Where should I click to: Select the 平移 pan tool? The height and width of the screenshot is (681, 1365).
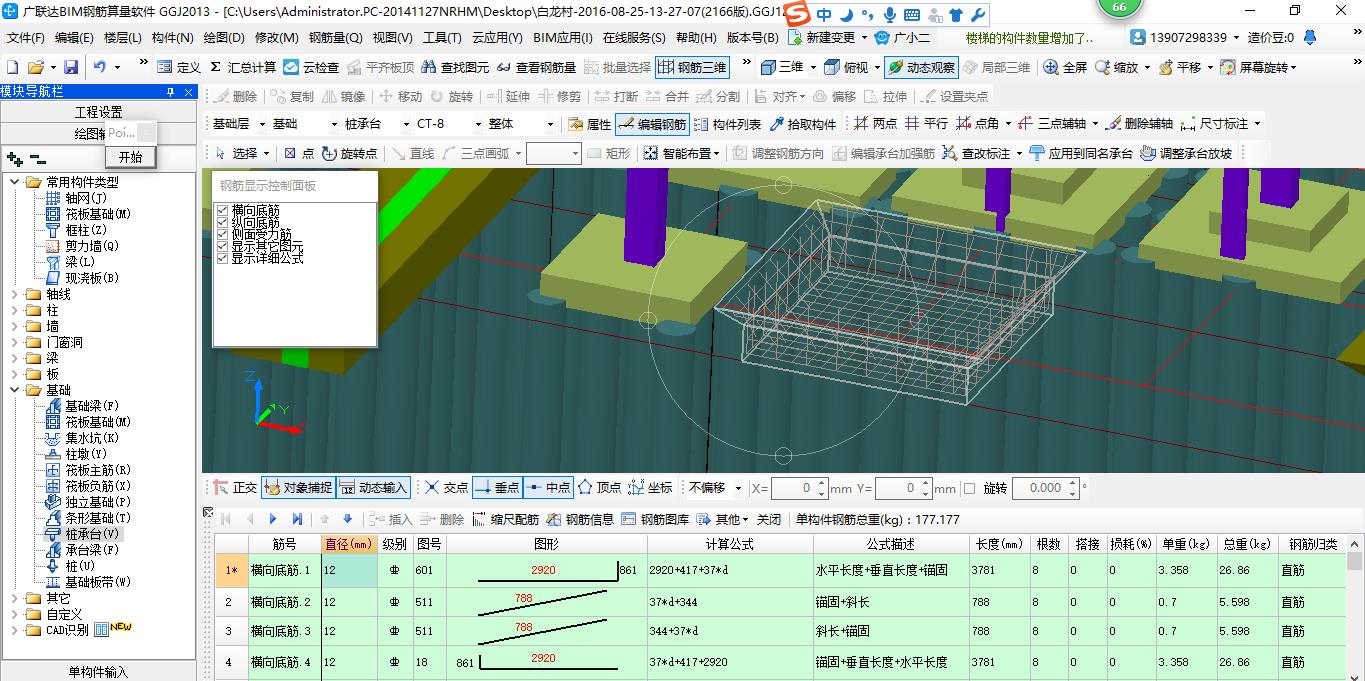coord(1180,67)
